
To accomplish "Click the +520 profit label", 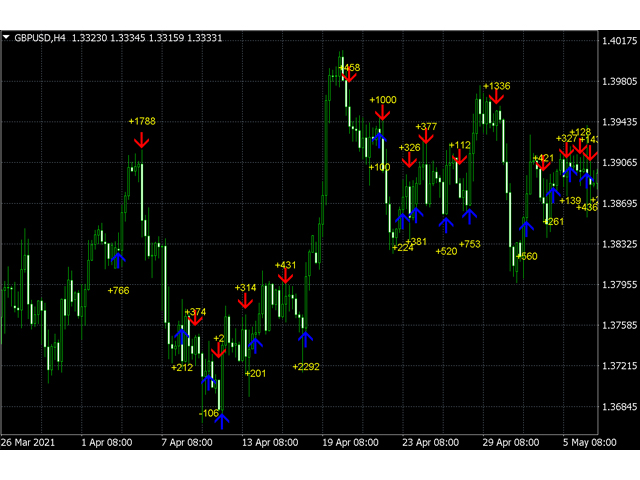I will coord(447,251).
